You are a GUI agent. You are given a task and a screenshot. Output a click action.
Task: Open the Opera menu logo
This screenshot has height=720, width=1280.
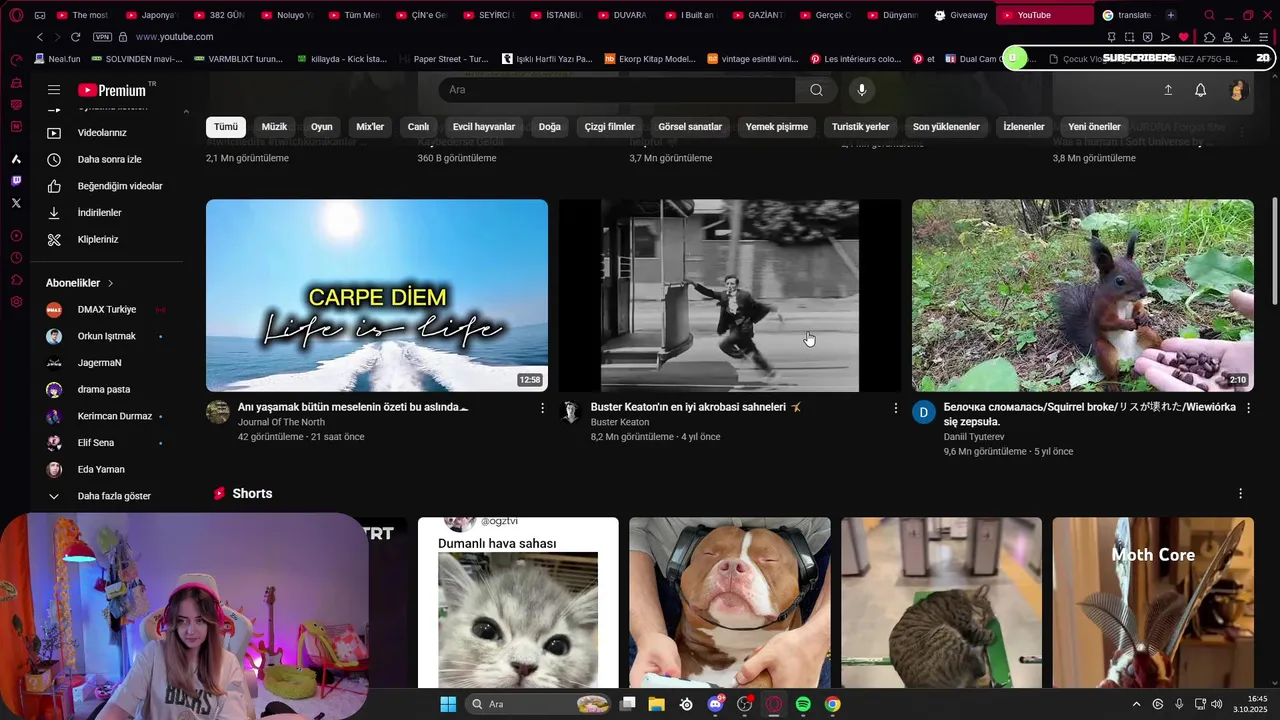click(16, 15)
